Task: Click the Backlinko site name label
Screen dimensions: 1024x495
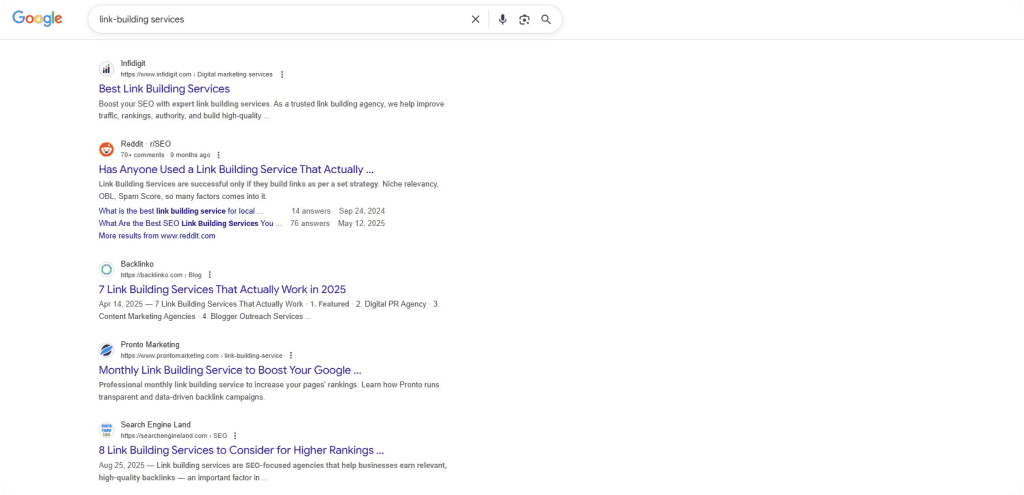Action: [137, 264]
